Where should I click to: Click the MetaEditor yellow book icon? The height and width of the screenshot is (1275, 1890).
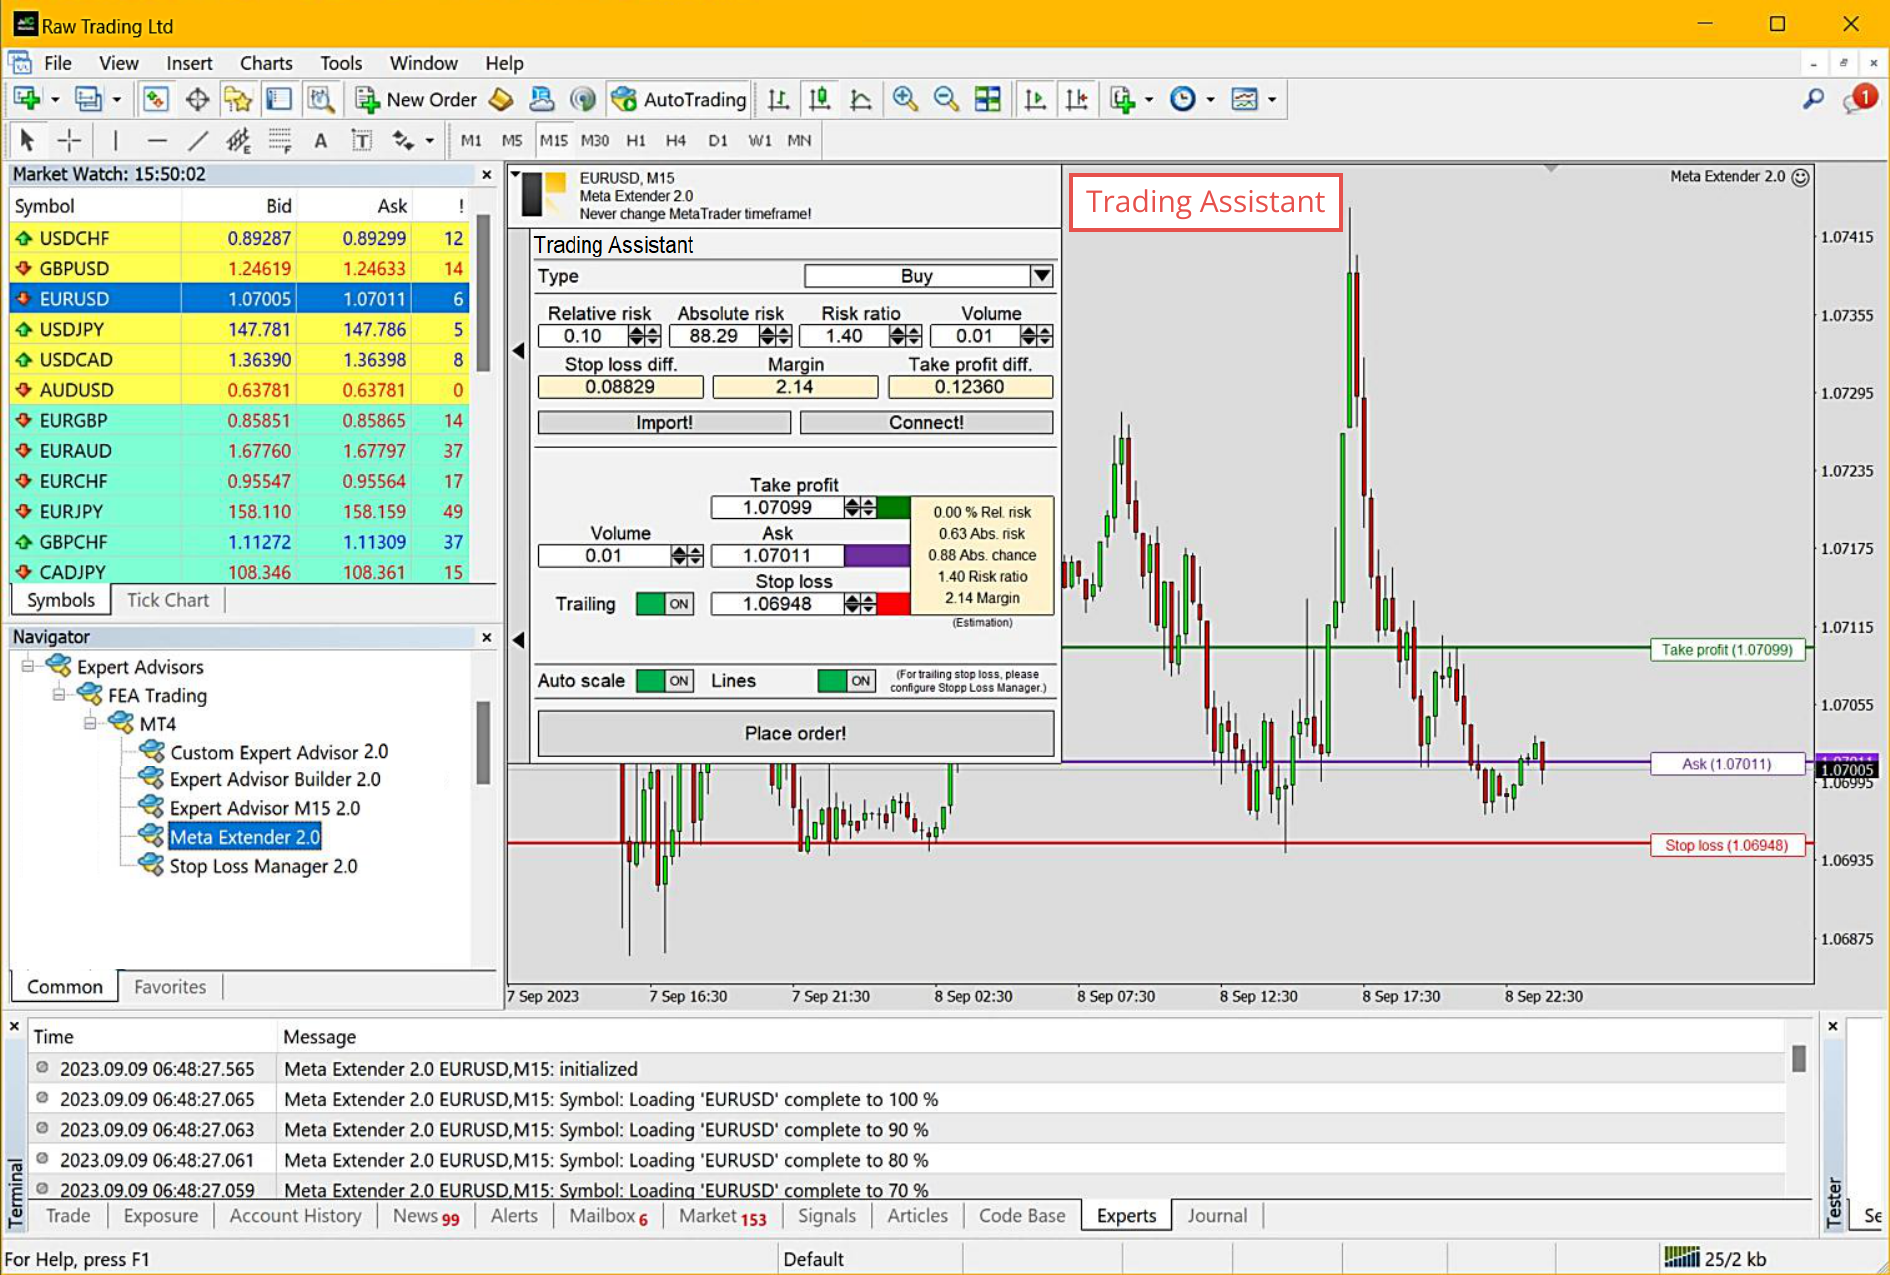click(501, 99)
